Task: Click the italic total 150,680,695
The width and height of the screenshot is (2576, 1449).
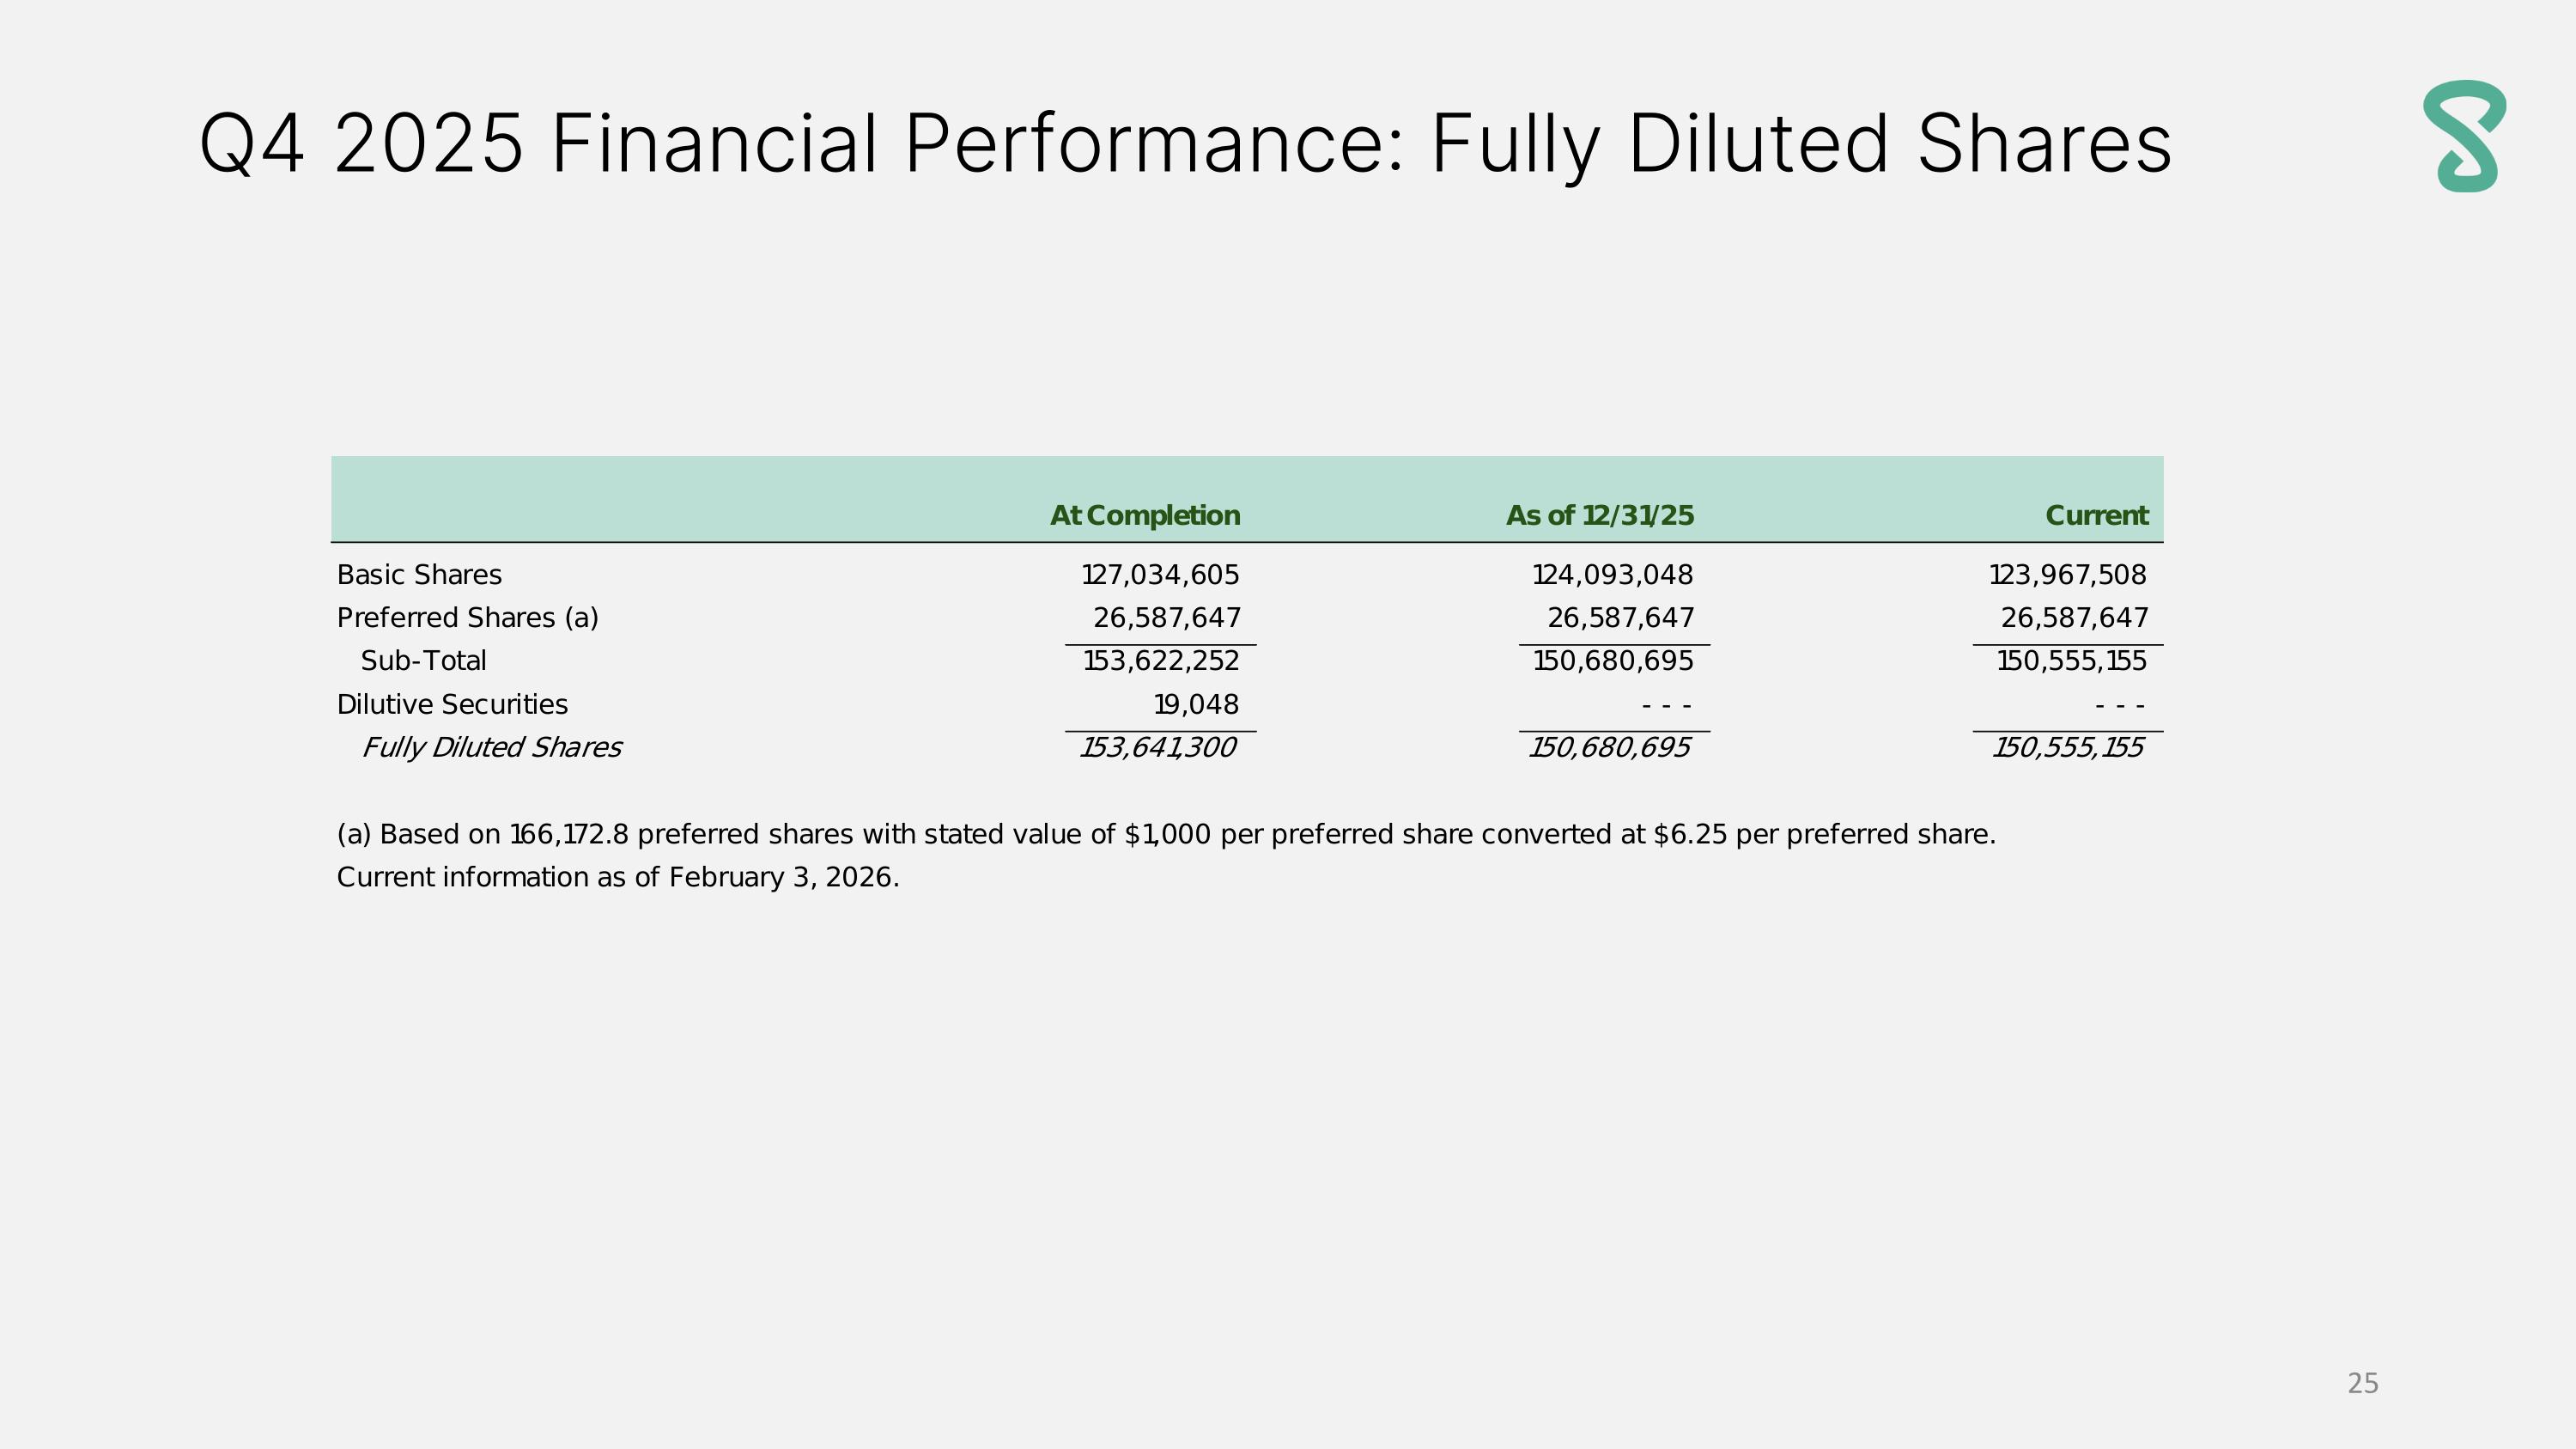Action: pyautogui.click(x=1610, y=748)
